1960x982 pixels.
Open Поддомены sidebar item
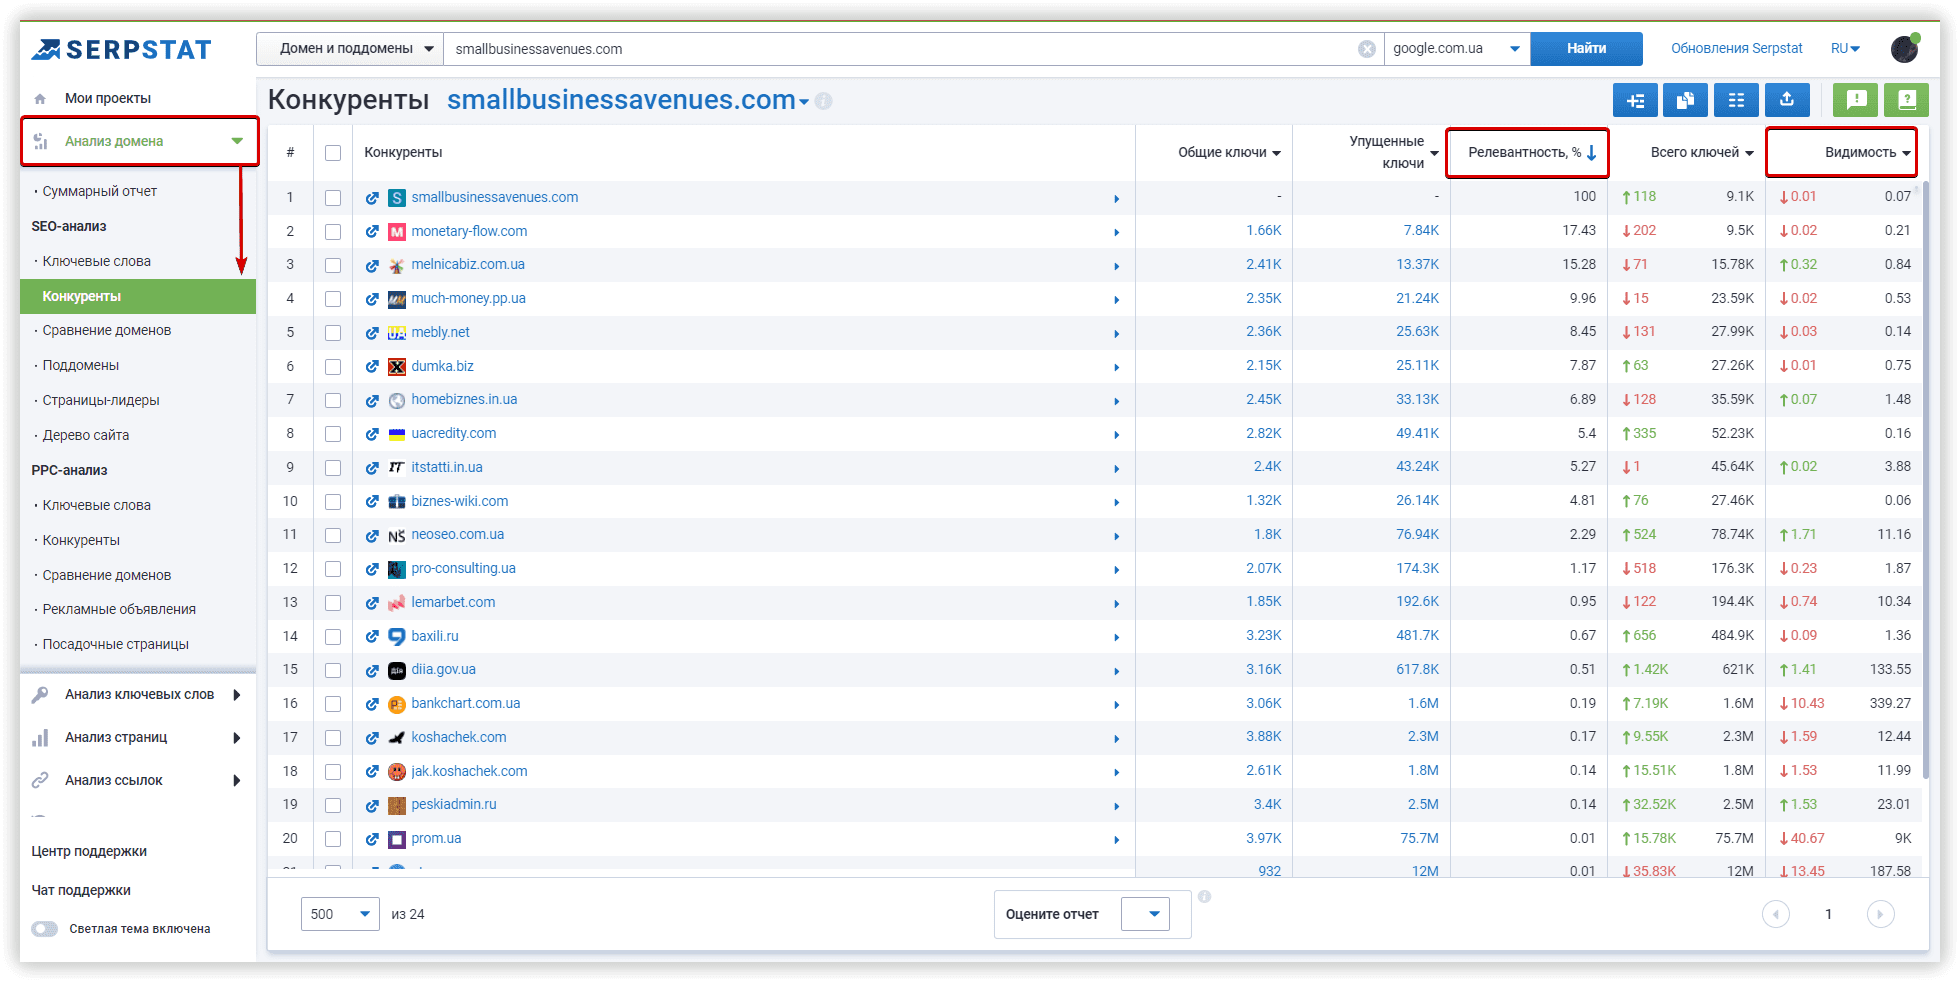80,366
